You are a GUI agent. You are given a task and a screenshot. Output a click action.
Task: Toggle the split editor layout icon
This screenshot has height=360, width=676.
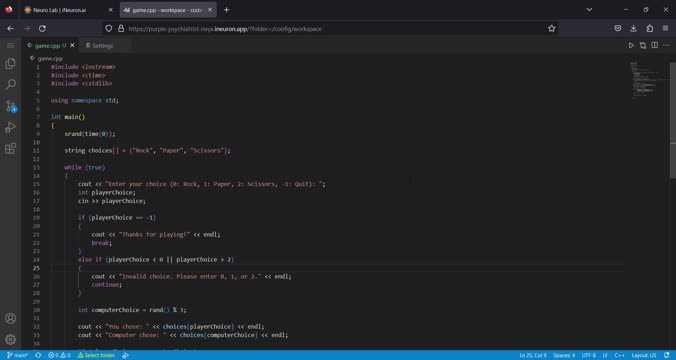[654, 45]
